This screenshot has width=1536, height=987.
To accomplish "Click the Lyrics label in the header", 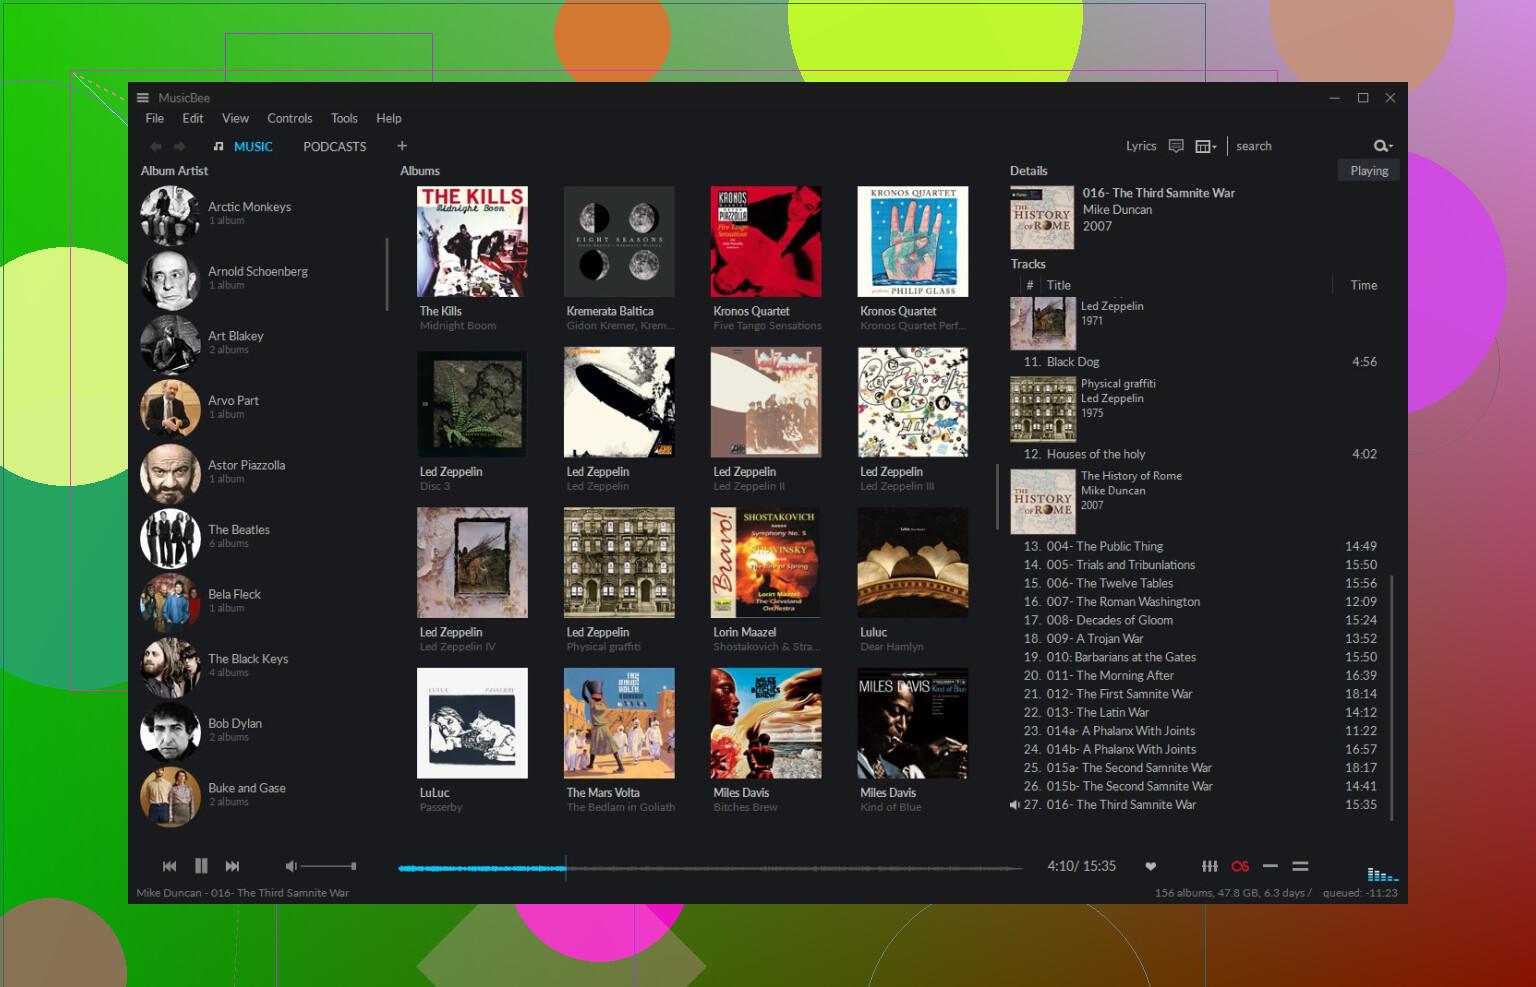I will coord(1141,146).
